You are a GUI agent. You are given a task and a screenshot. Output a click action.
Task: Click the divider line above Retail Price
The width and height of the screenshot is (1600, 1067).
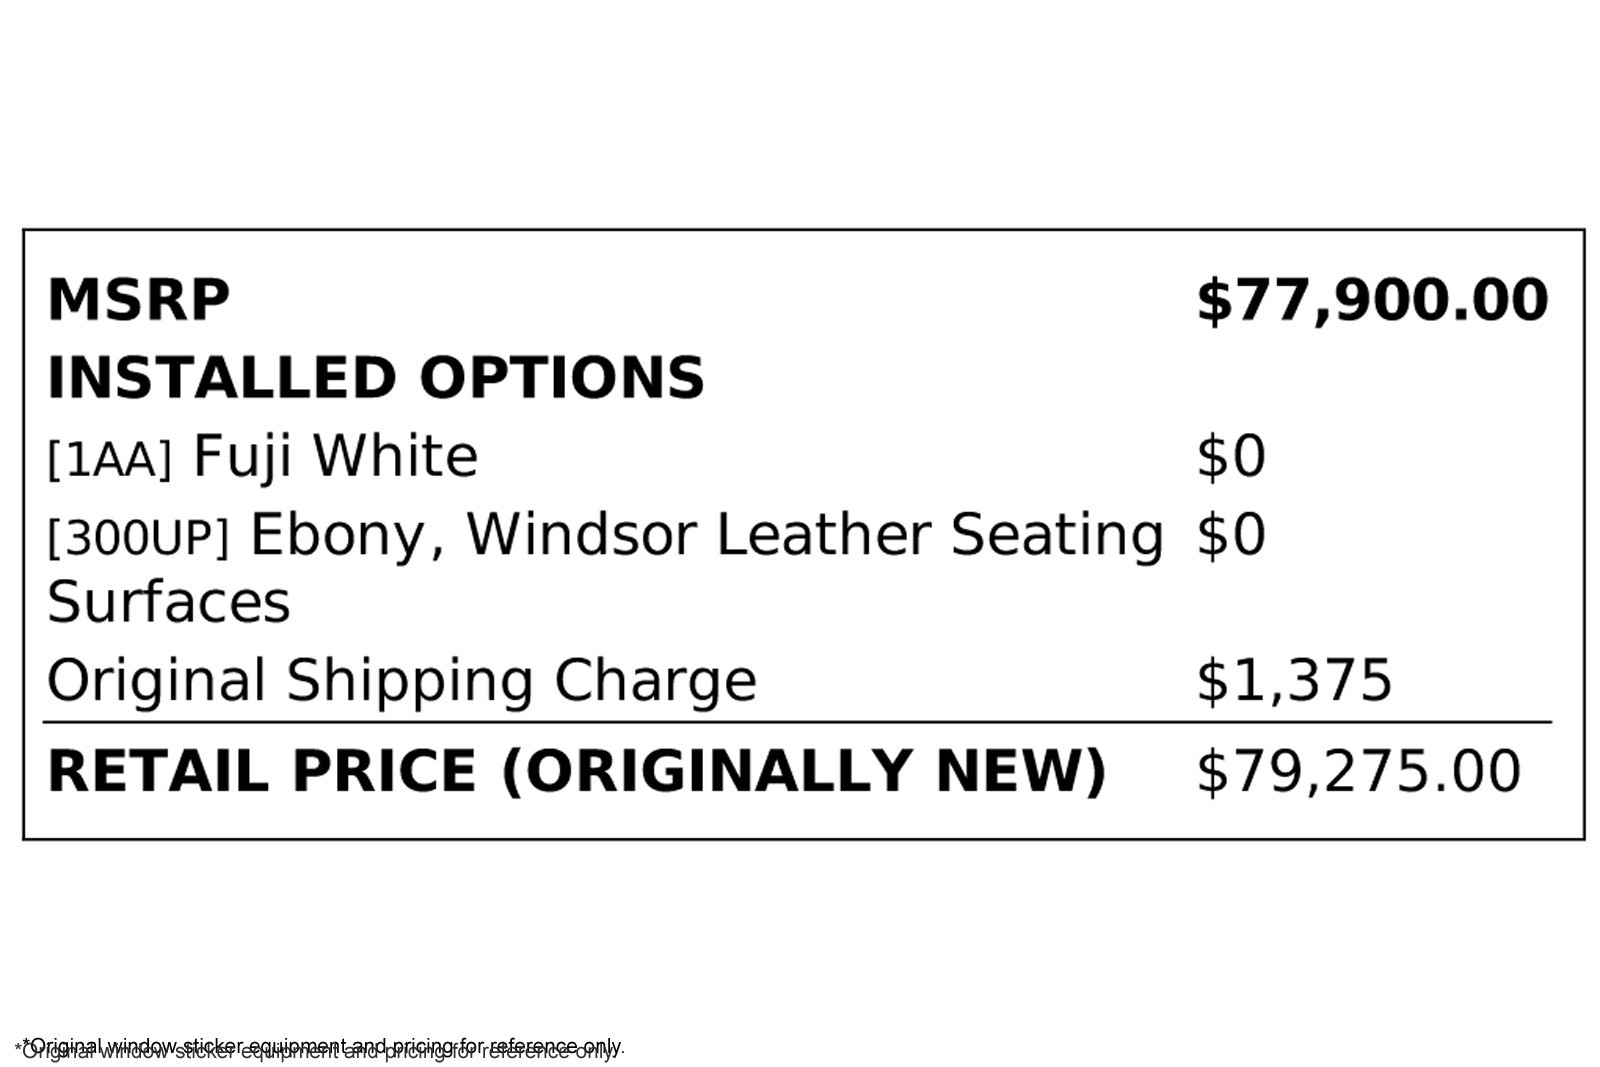pos(797,721)
